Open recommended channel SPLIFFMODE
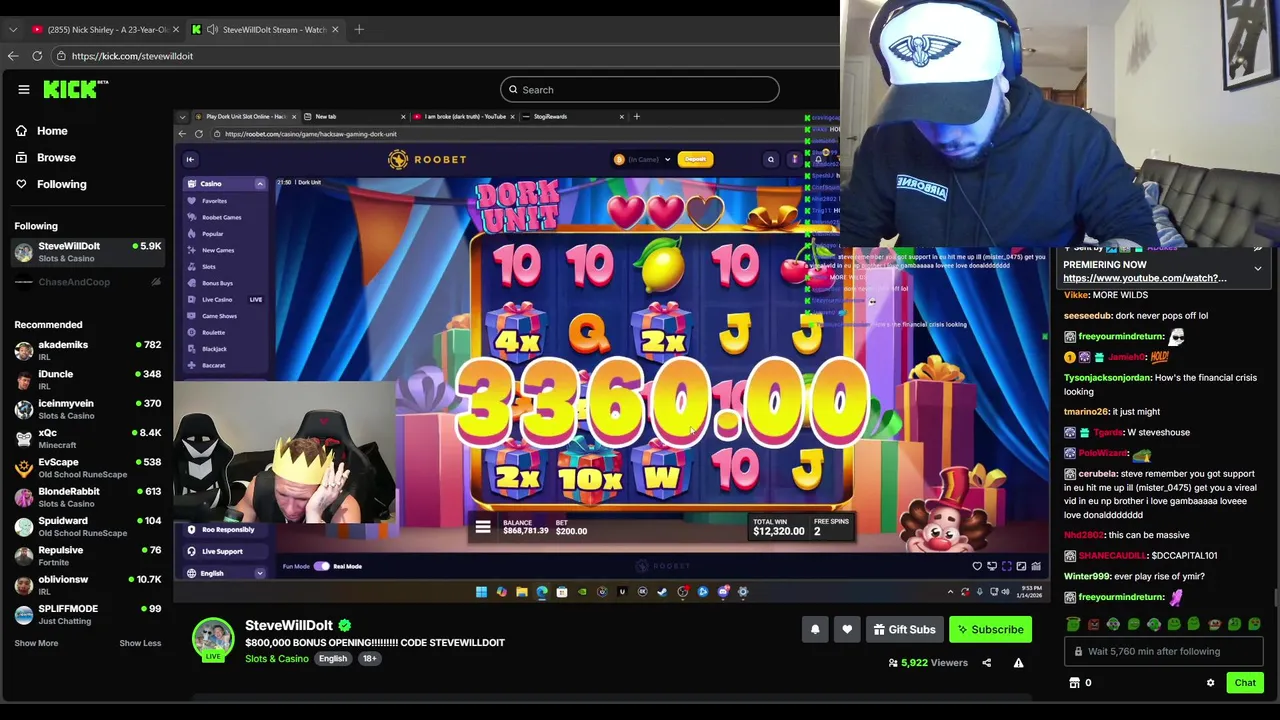Screen dimensions: 1280x720 pyautogui.click(x=86, y=614)
